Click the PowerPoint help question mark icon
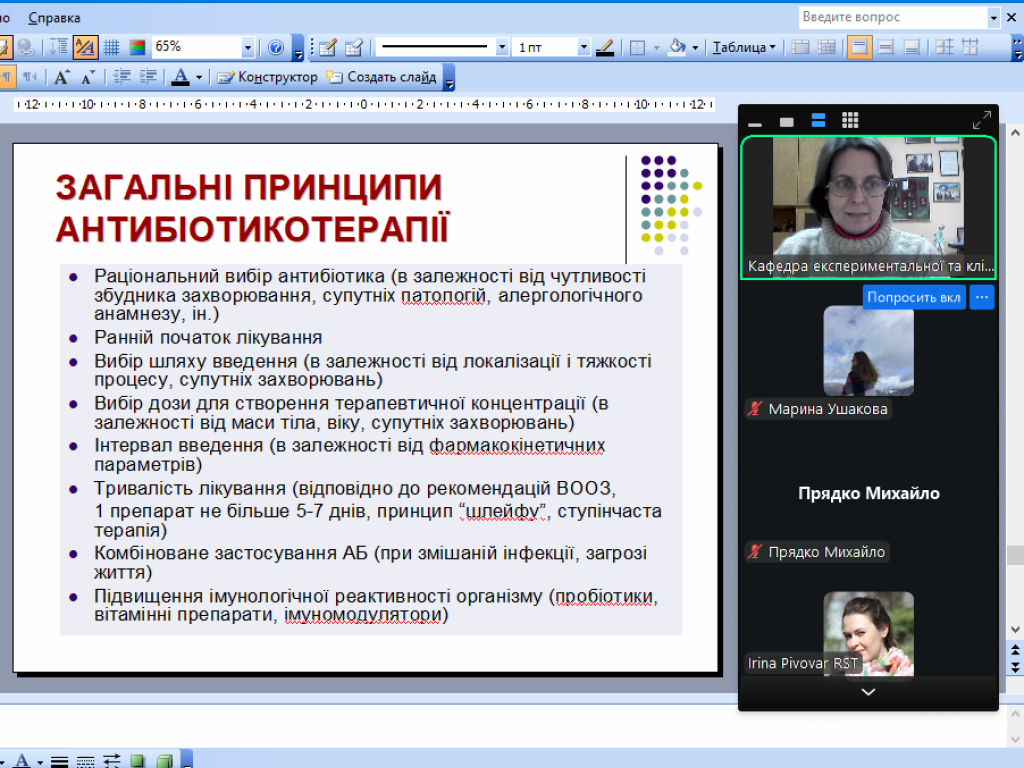 click(276, 47)
